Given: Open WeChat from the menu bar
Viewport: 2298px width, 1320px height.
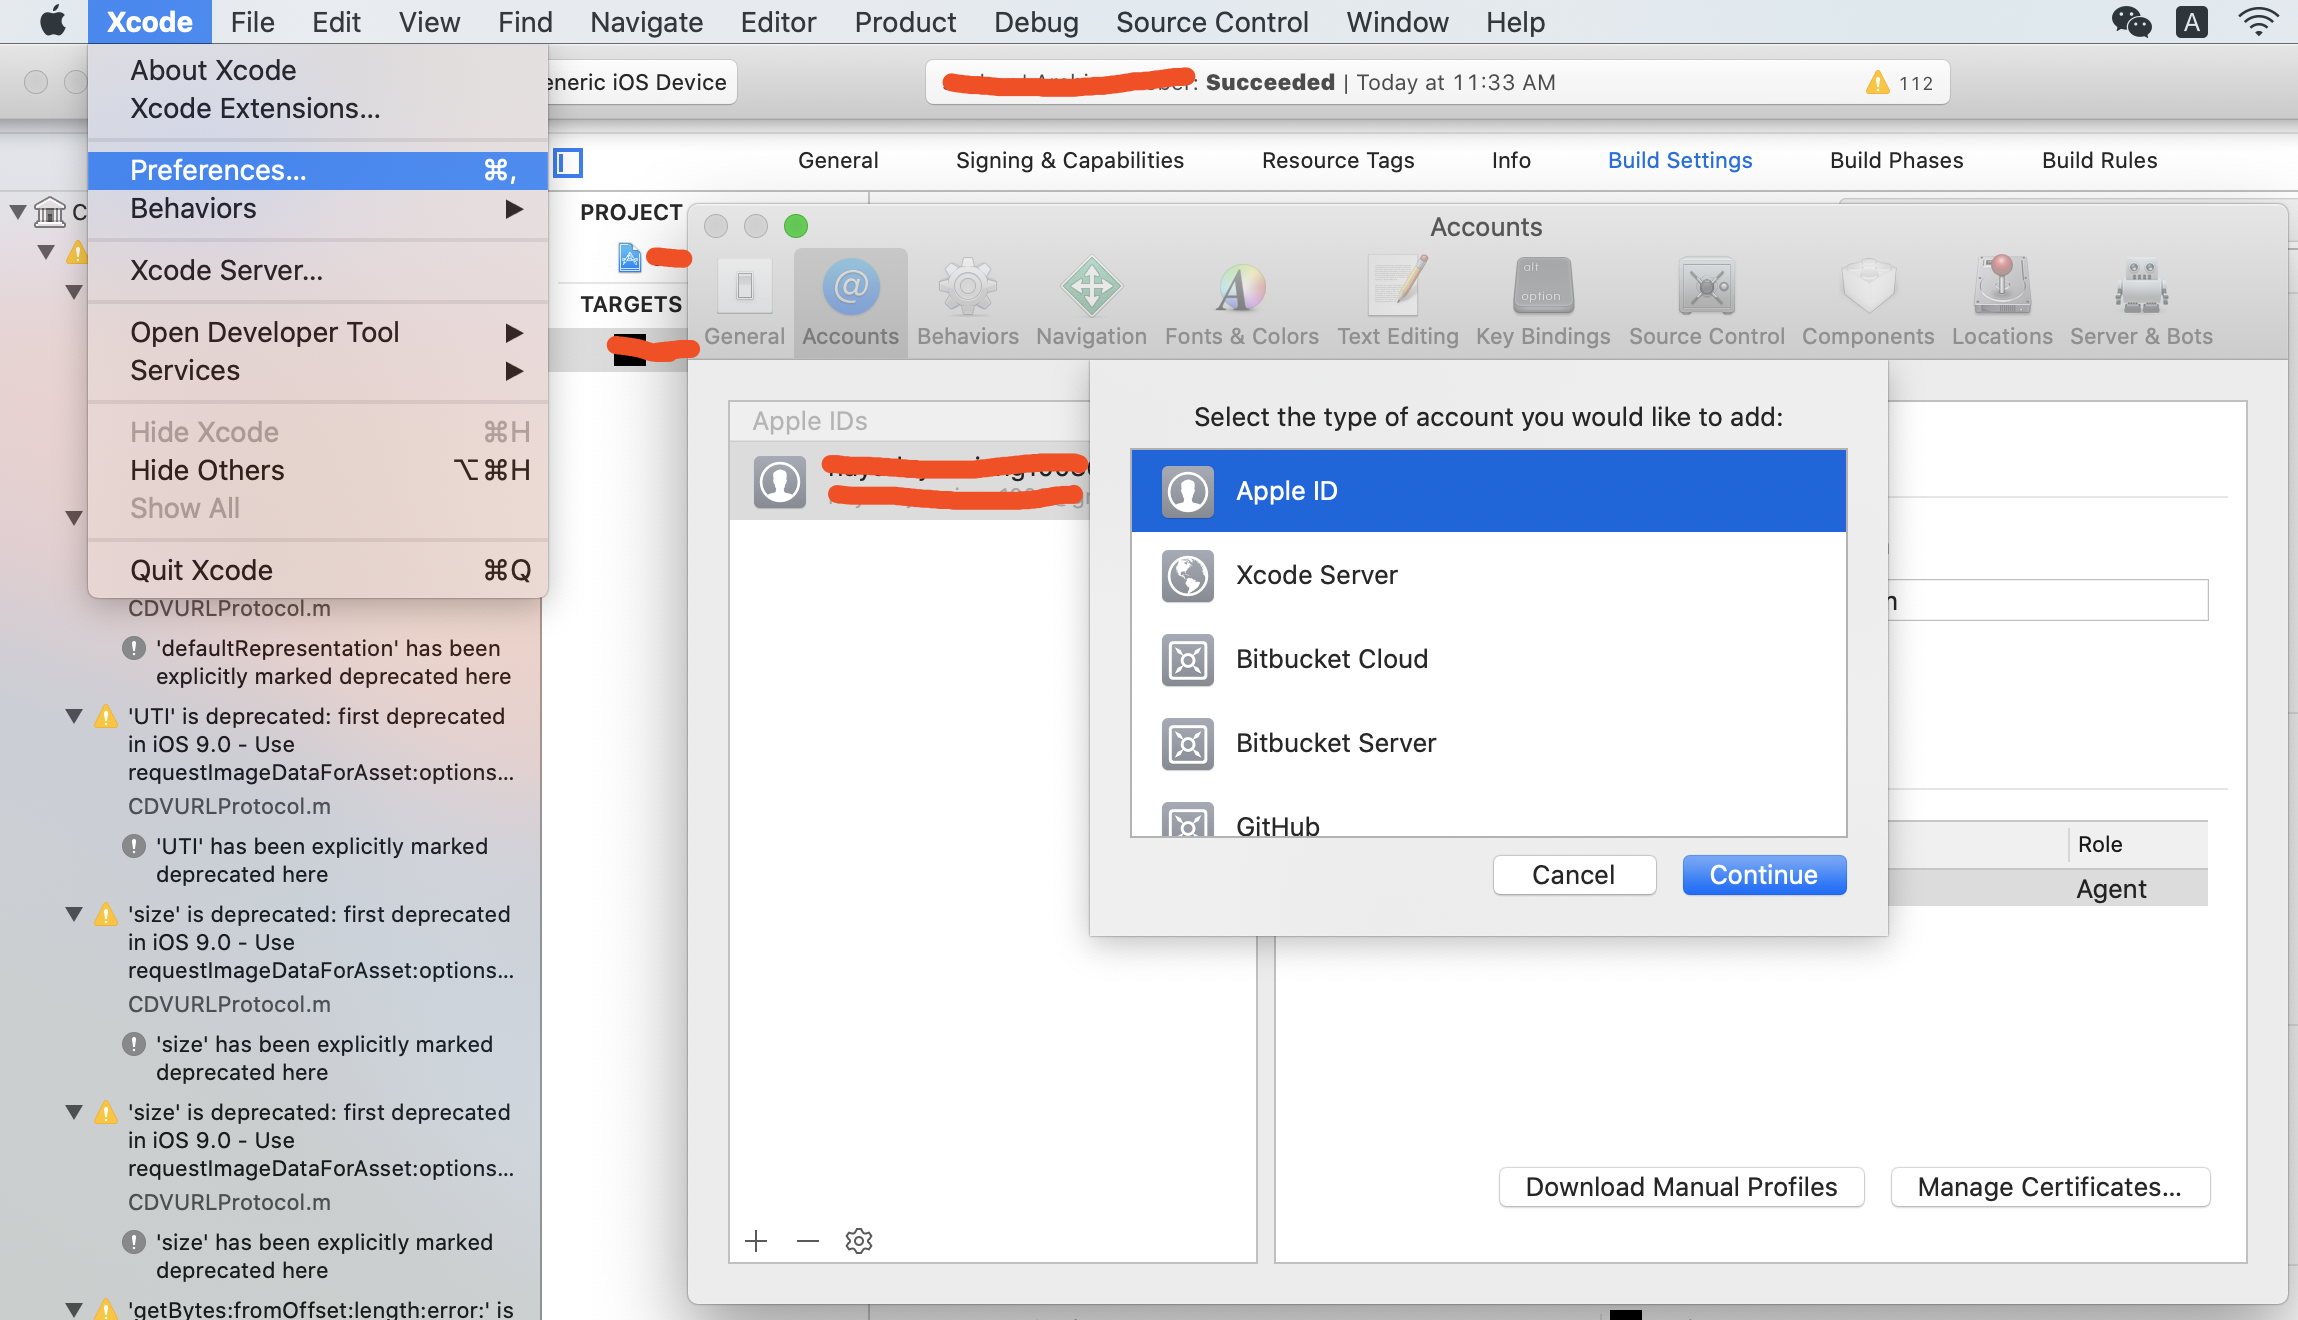Looking at the screenshot, I should [2131, 21].
